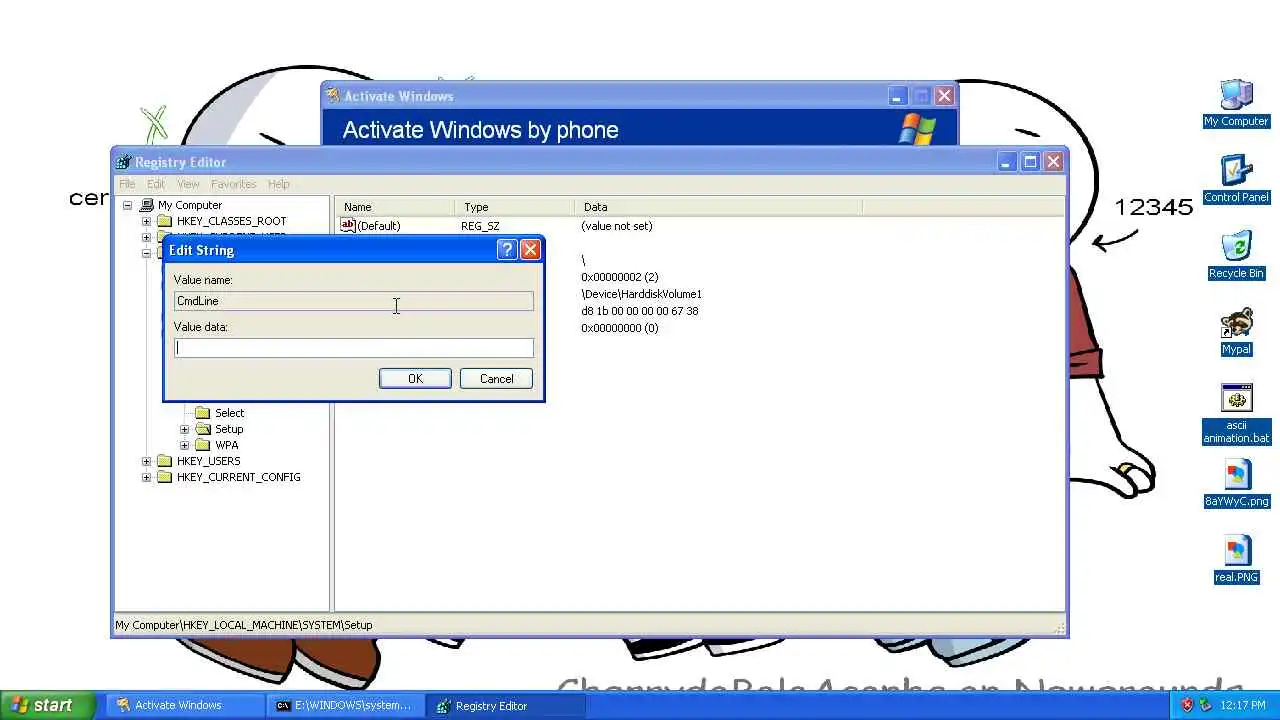Select the \Device\HarddiskVolume1 data entry
This screenshot has height=720, width=1280.
point(641,294)
